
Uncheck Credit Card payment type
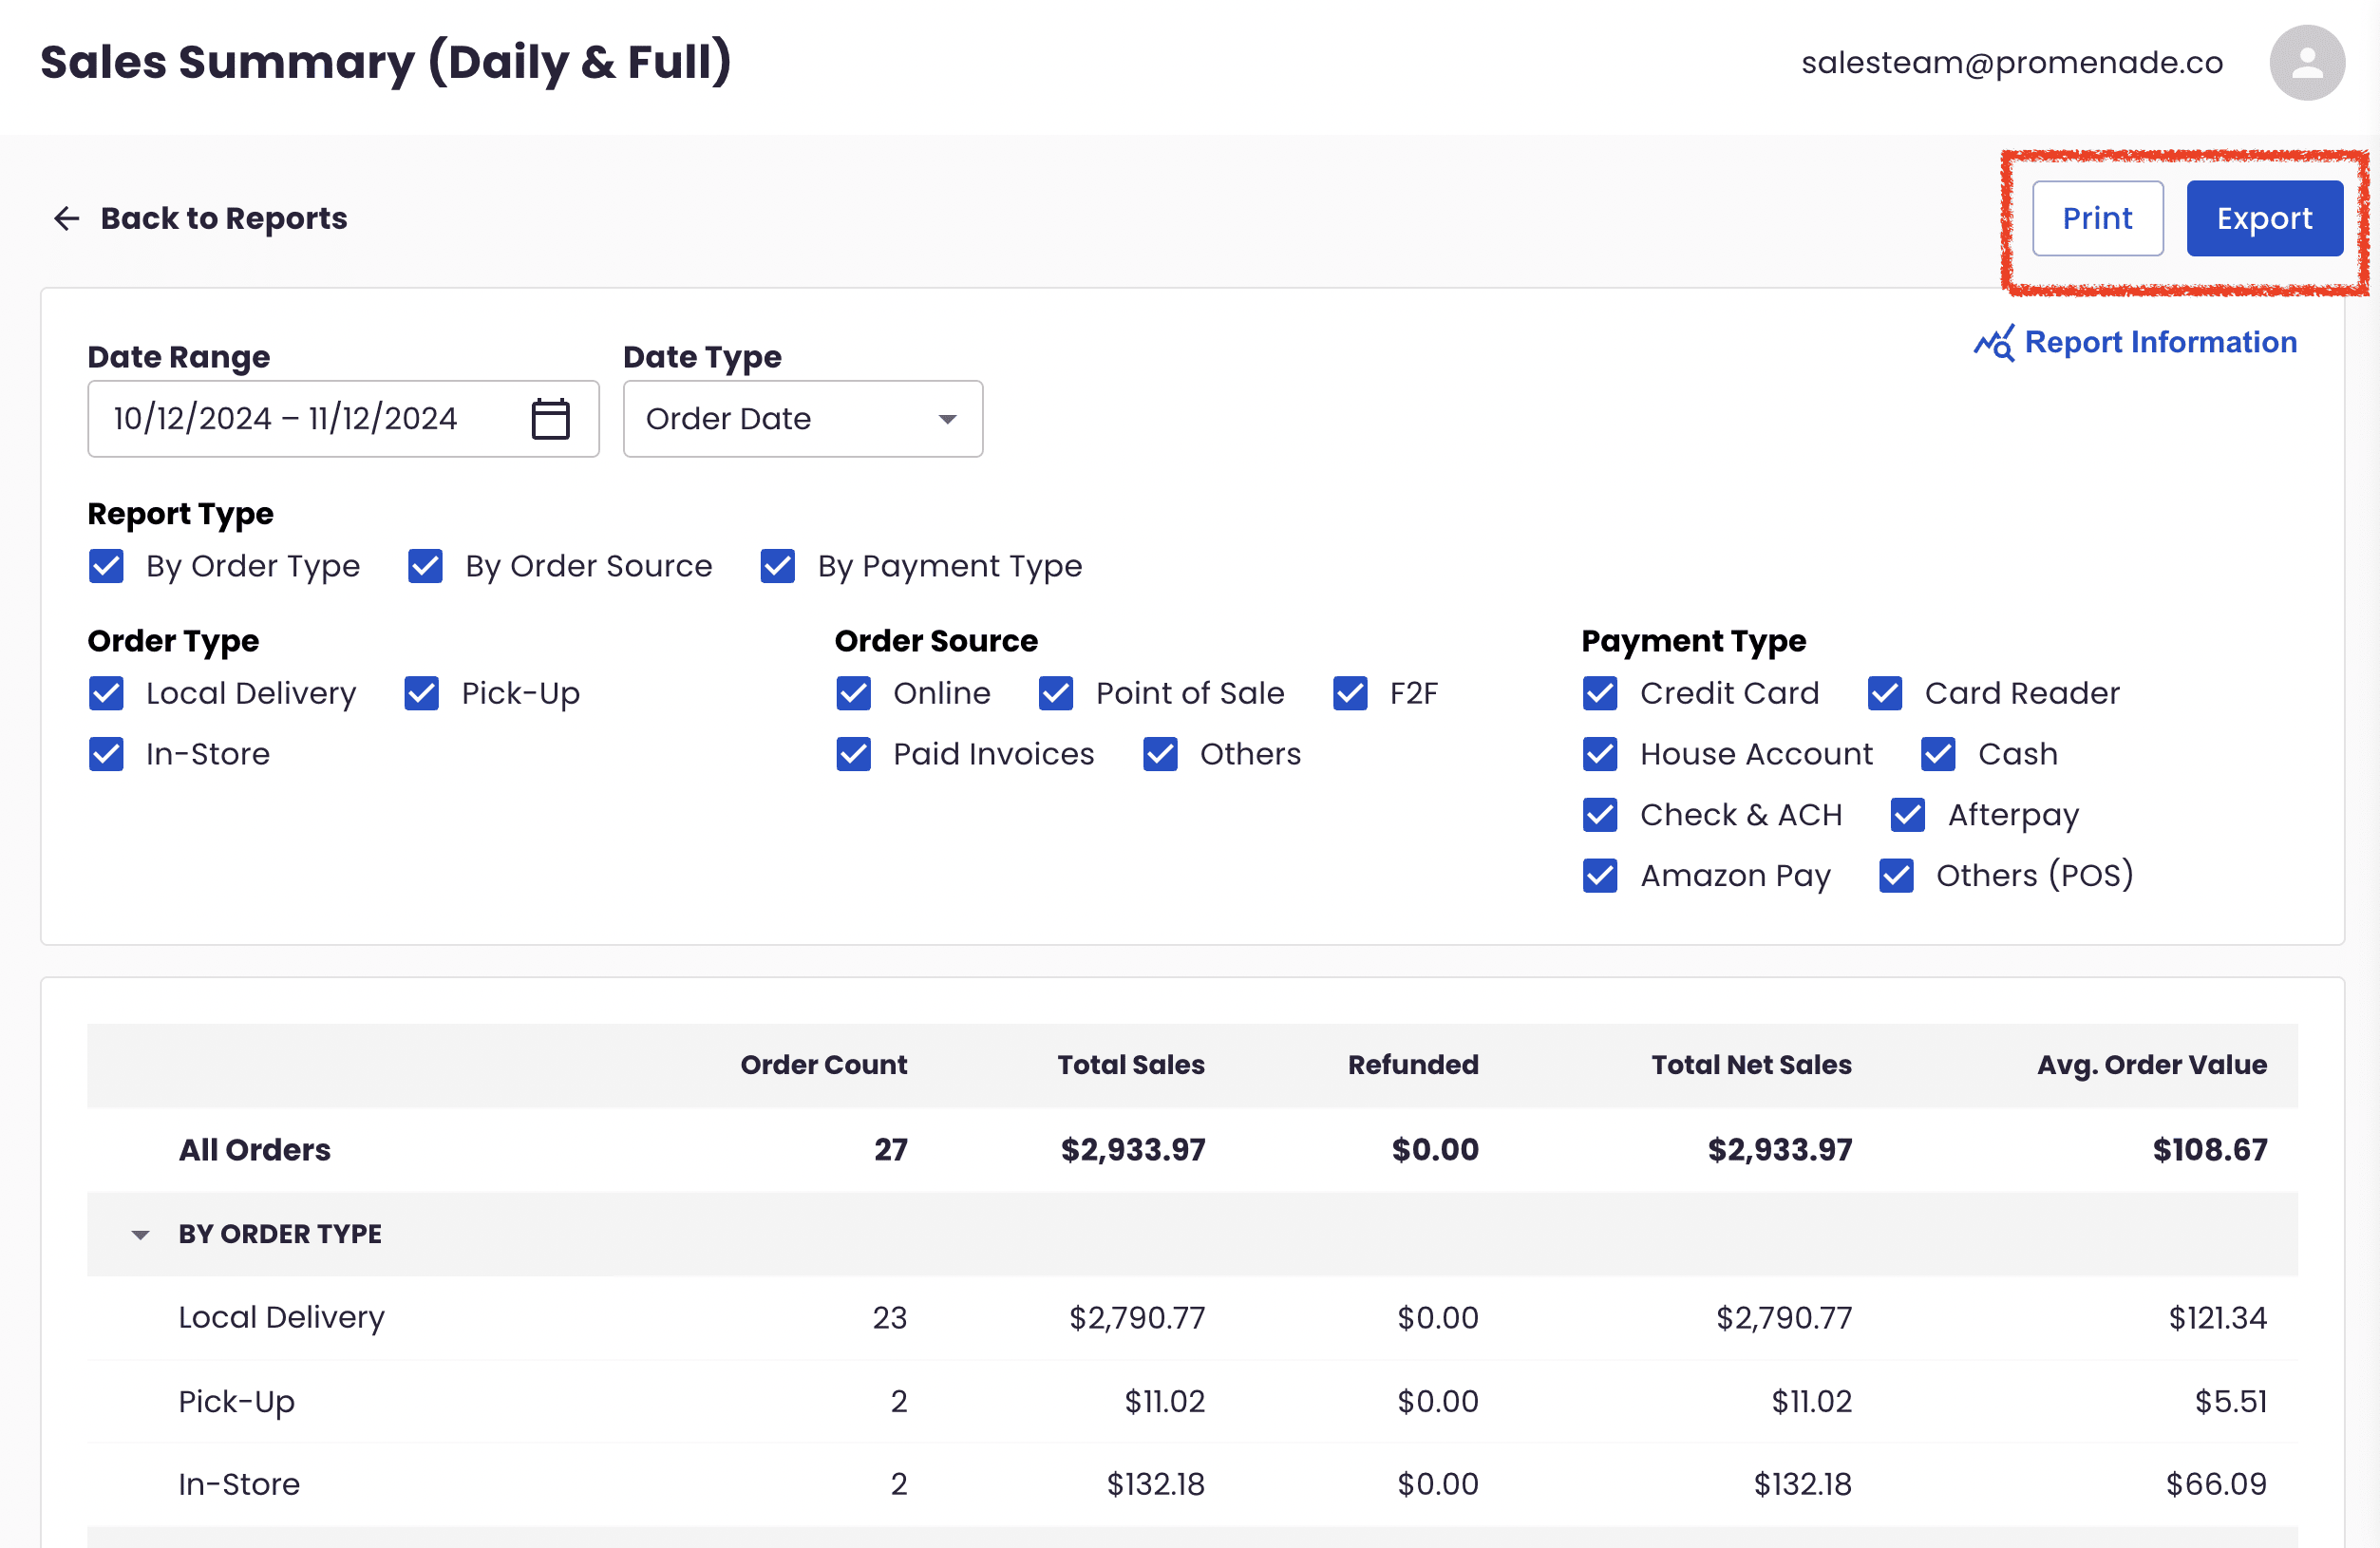tap(1600, 693)
